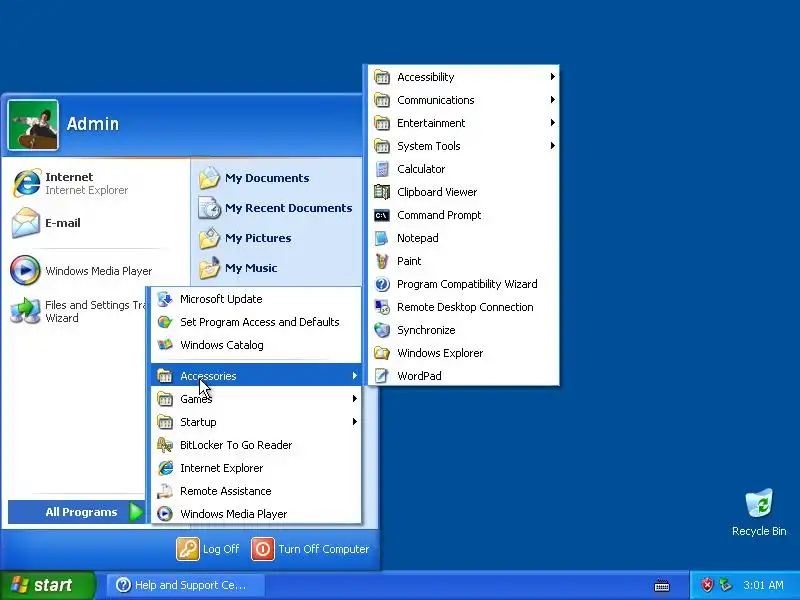Click the BitLocker To Go Reader label
800x600 pixels.
point(236,445)
